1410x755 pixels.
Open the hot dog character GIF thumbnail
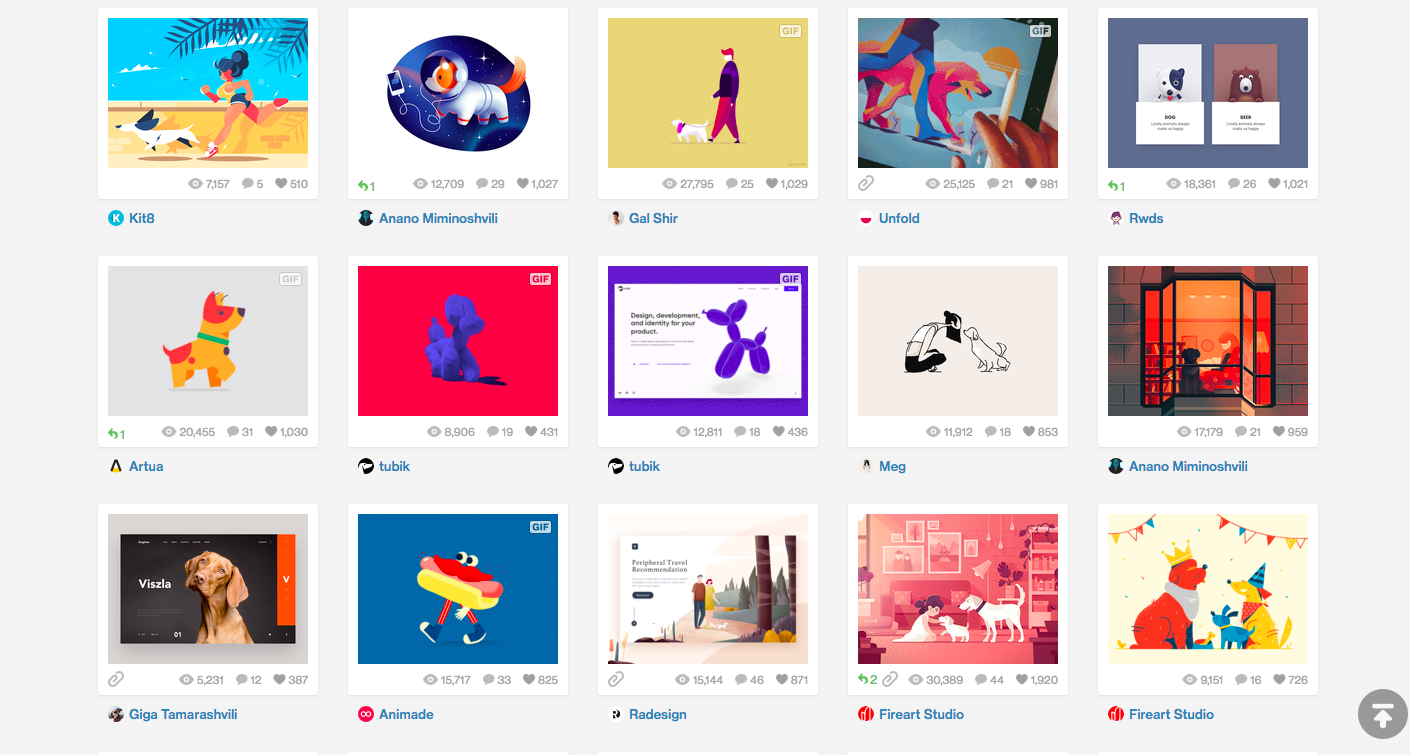(458, 589)
